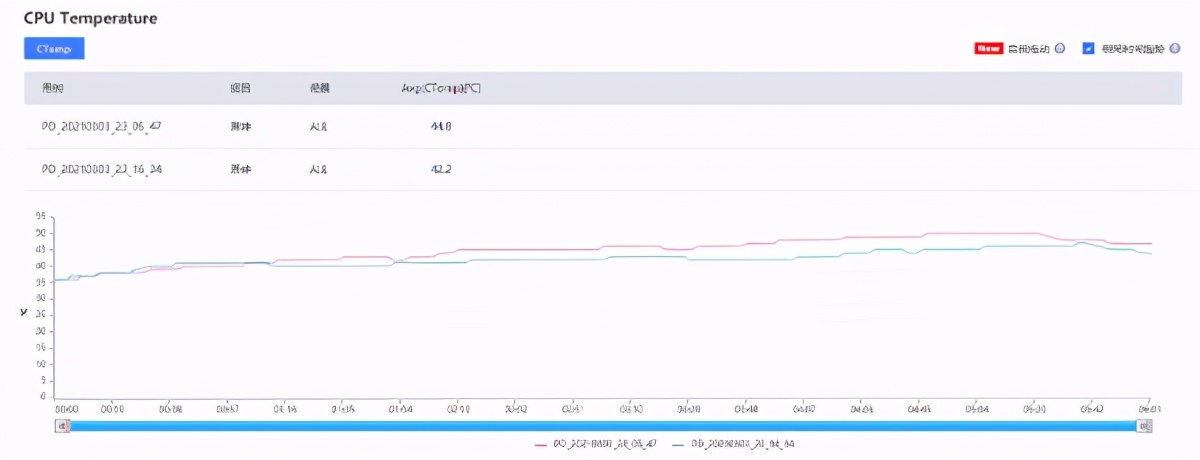Viewport: 1200px width, 460px height.
Task: Open help icon beside the New badge option
Action: [x=1060, y=48]
